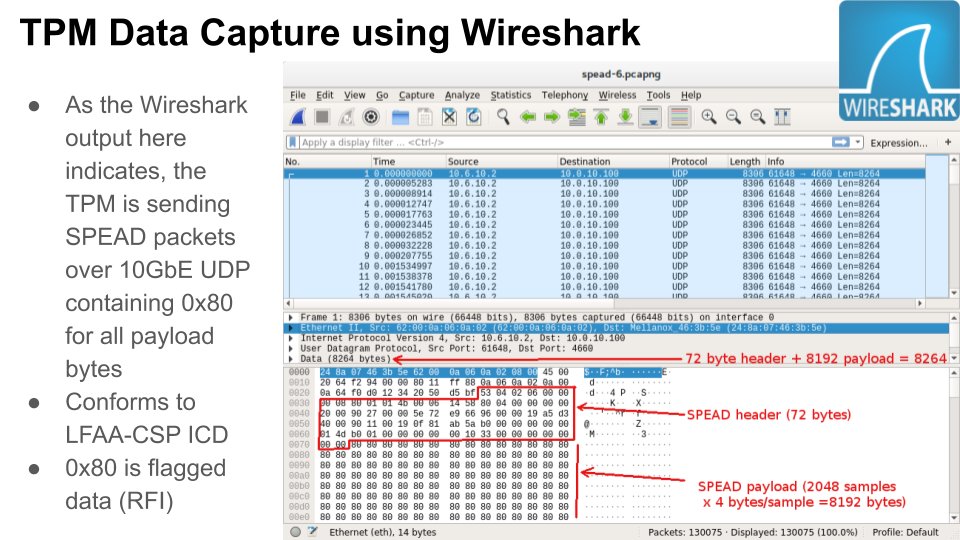The width and height of the screenshot is (960, 540).
Task: Toggle packet list colorization
Action: pyautogui.click(x=679, y=116)
